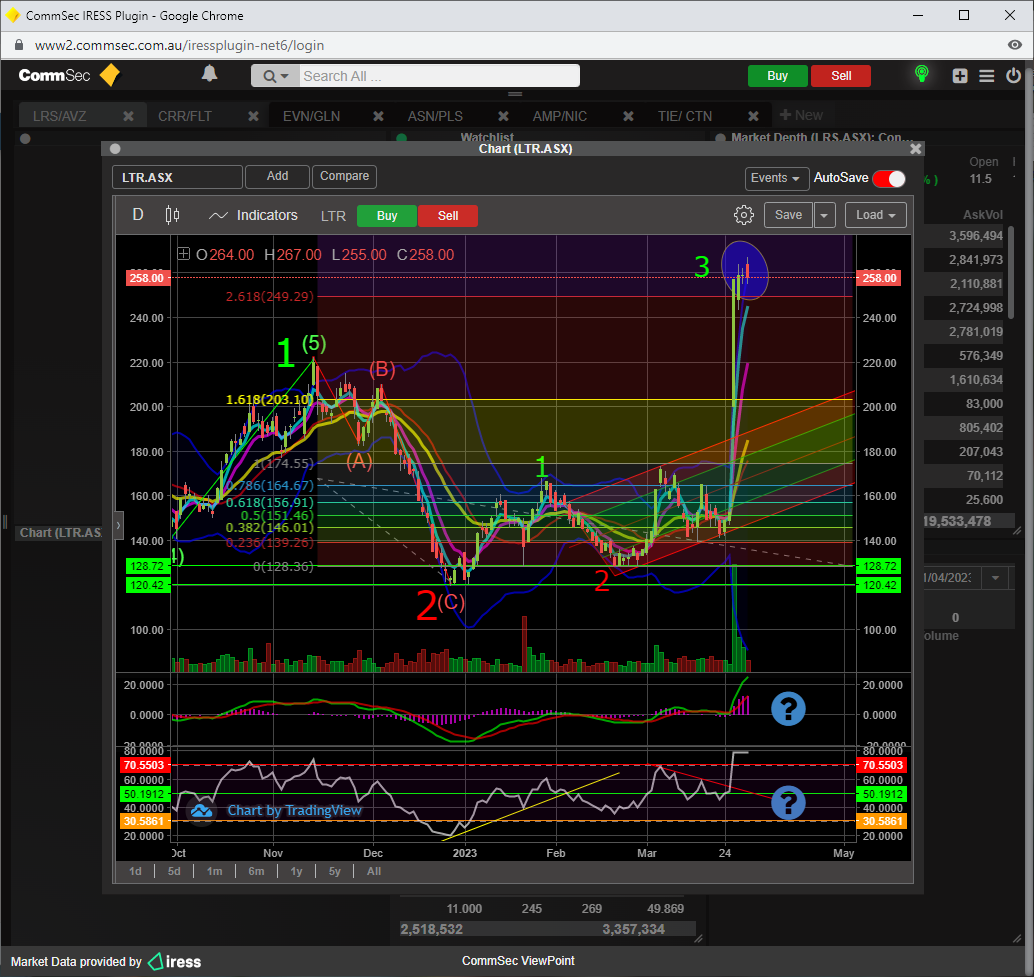Click the notifications bell icon

[209, 74]
